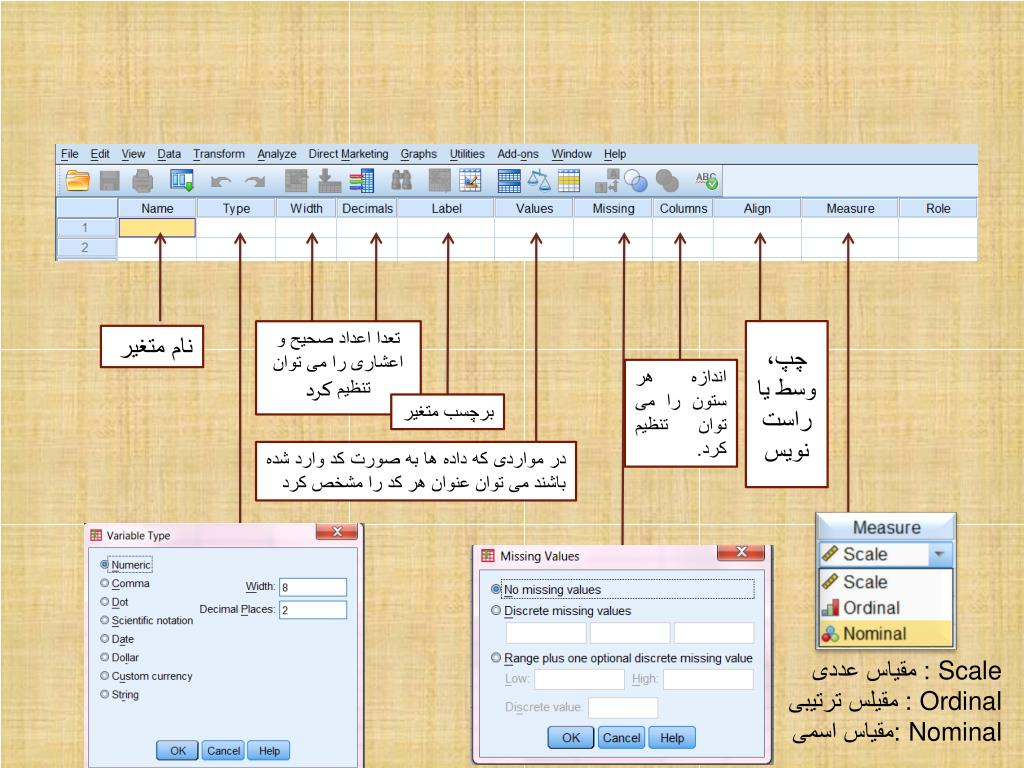Click the Values column header
This screenshot has width=1024, height=768.
point(534,208)
